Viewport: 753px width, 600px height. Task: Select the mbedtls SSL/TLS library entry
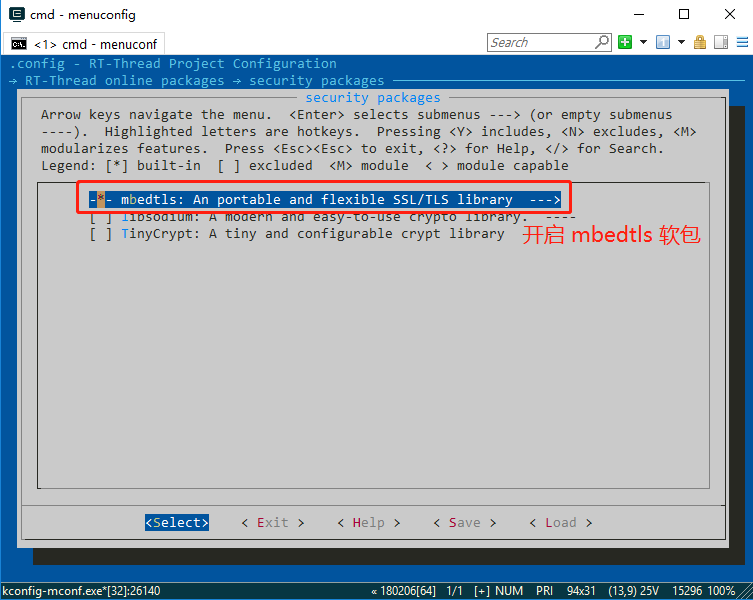point(325,199)
